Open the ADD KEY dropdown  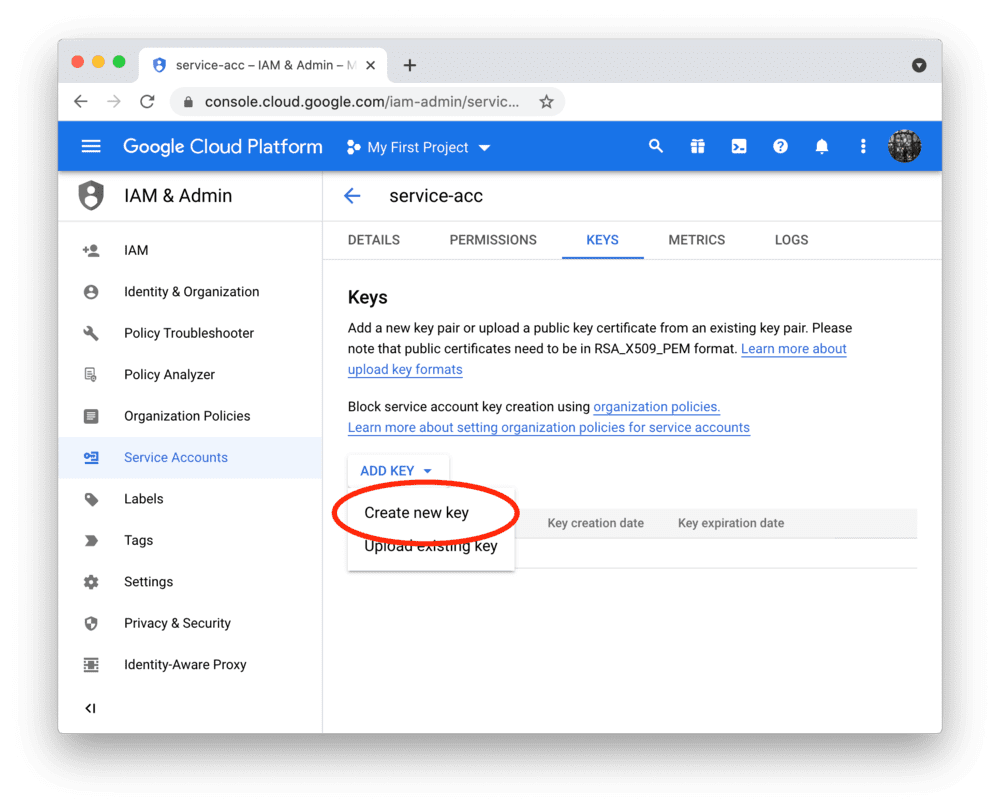click(x=397, y=470)
